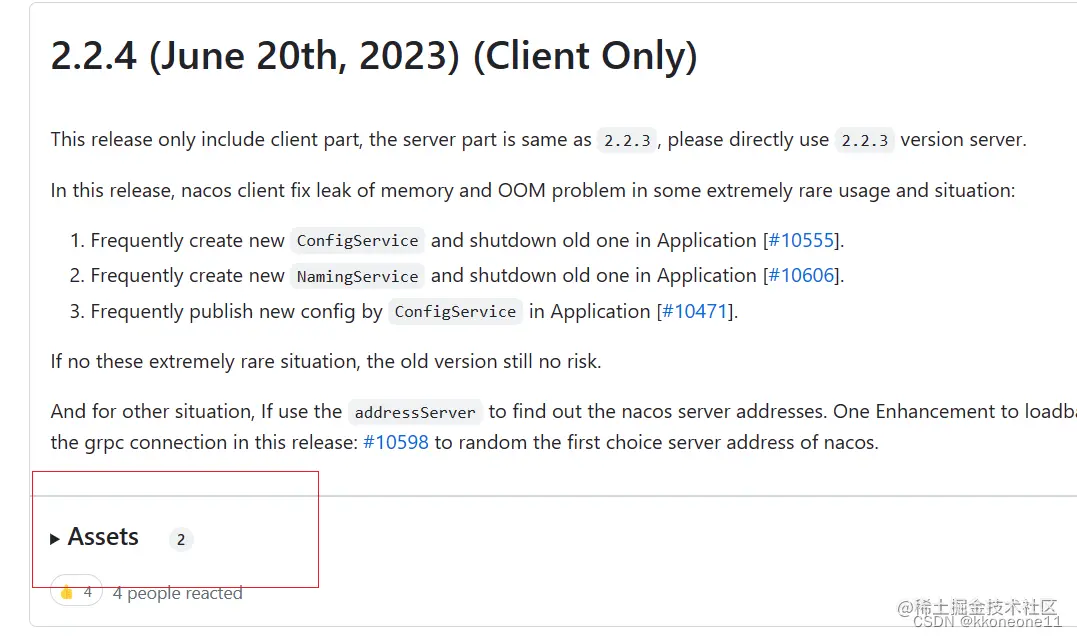Click ConfigService code label in item 3
The image size is (1077, 637).
455,312
